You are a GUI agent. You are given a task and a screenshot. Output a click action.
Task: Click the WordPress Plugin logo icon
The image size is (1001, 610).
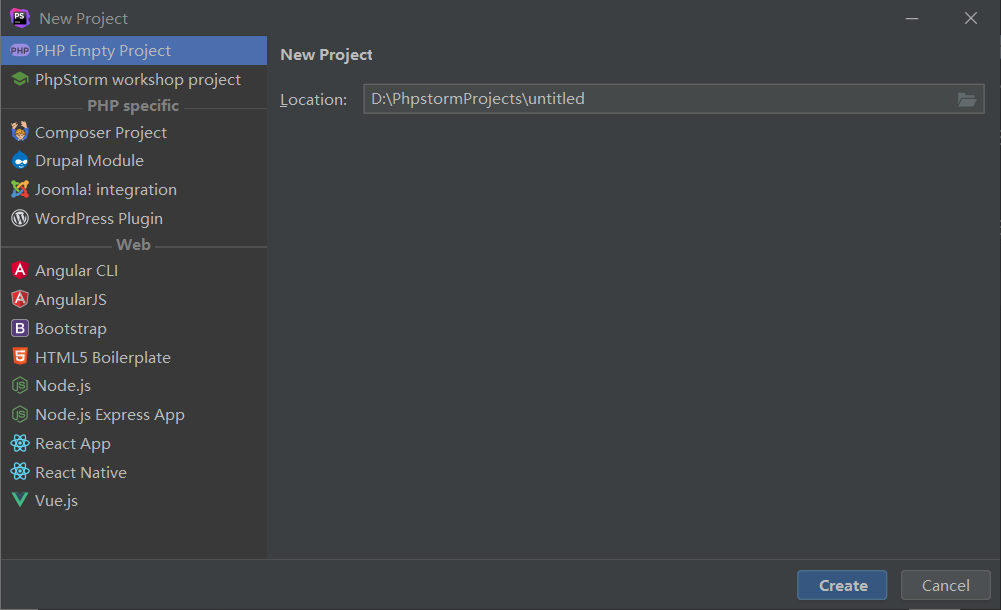tap(20, 218)
